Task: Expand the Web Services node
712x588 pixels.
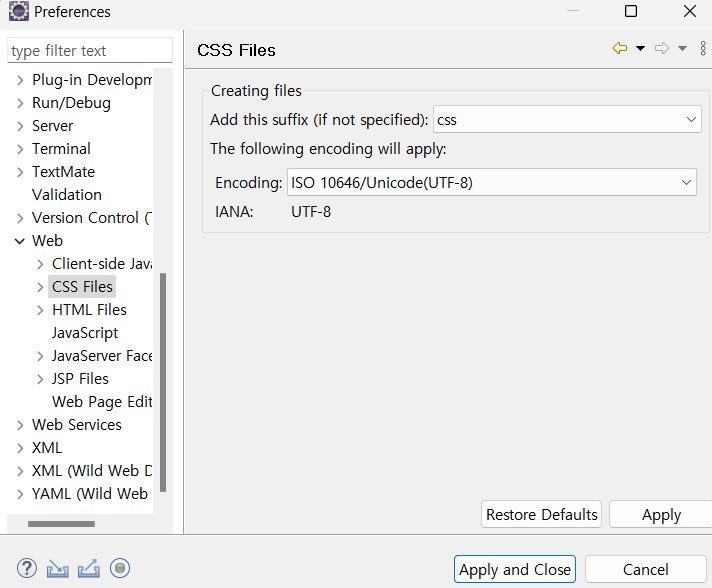Action: click(x=20, y=425)
